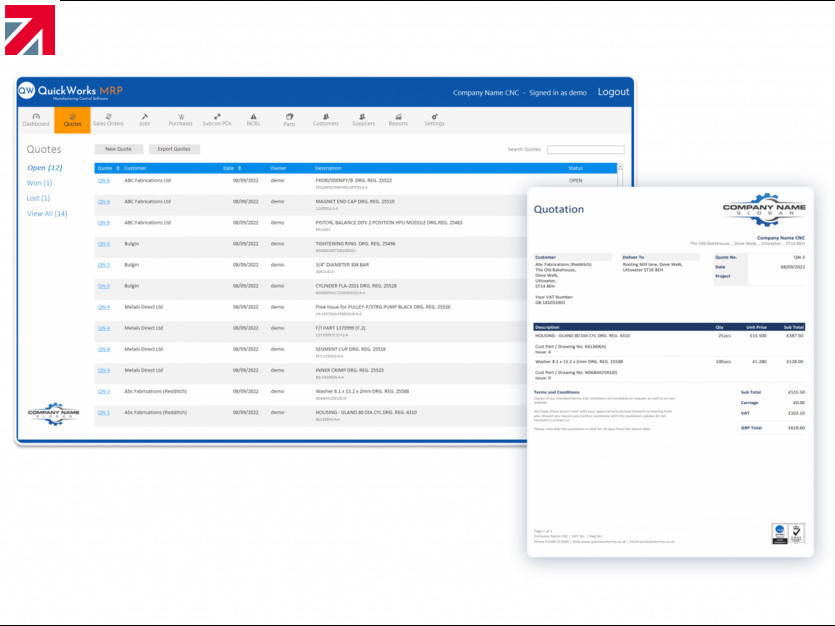Click the New Quote button
Image resolution: width=835 pixels, height=626 pixels.
118,149
